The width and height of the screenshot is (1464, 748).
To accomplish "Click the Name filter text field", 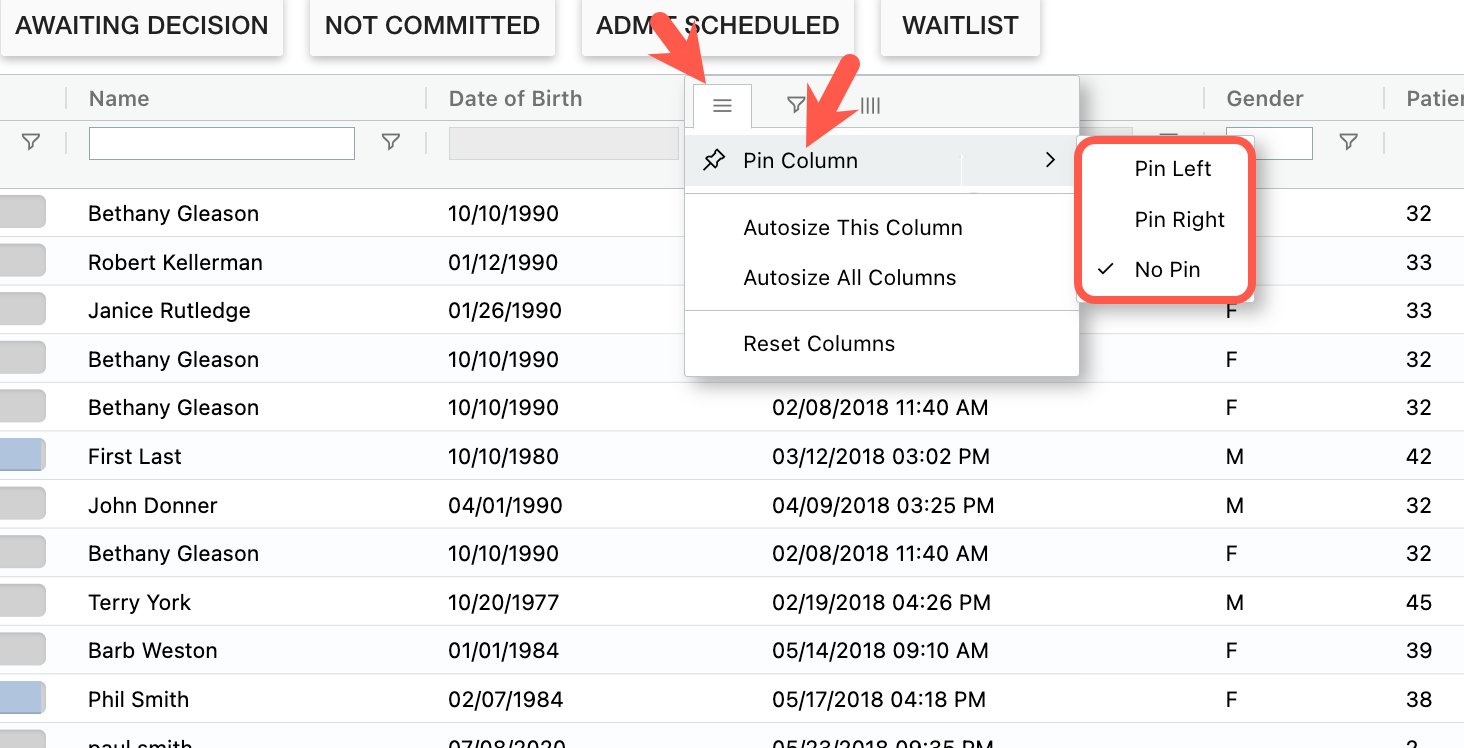I will (222, 143).
